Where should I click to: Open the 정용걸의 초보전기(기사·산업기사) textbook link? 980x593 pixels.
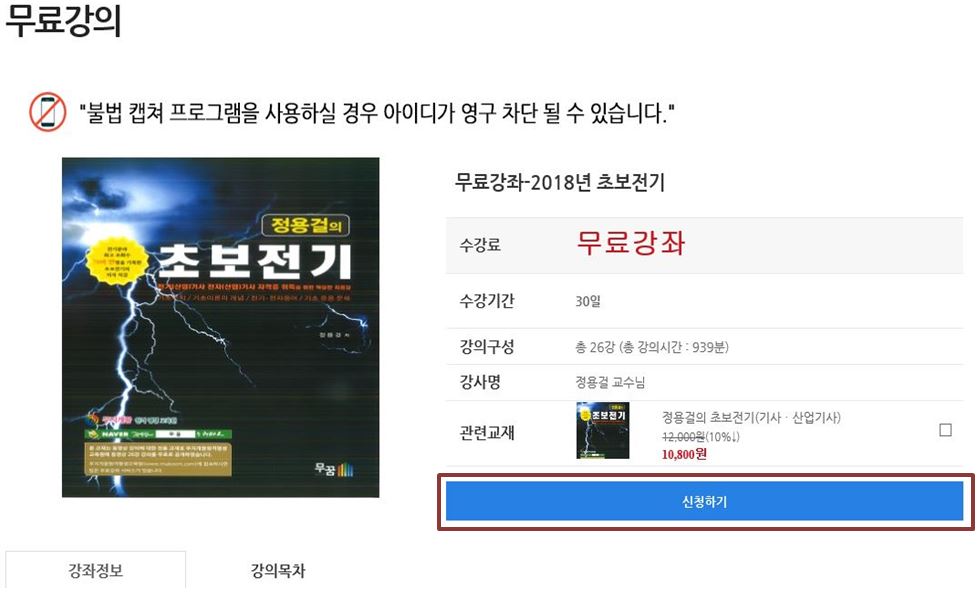tap(751, 417)
